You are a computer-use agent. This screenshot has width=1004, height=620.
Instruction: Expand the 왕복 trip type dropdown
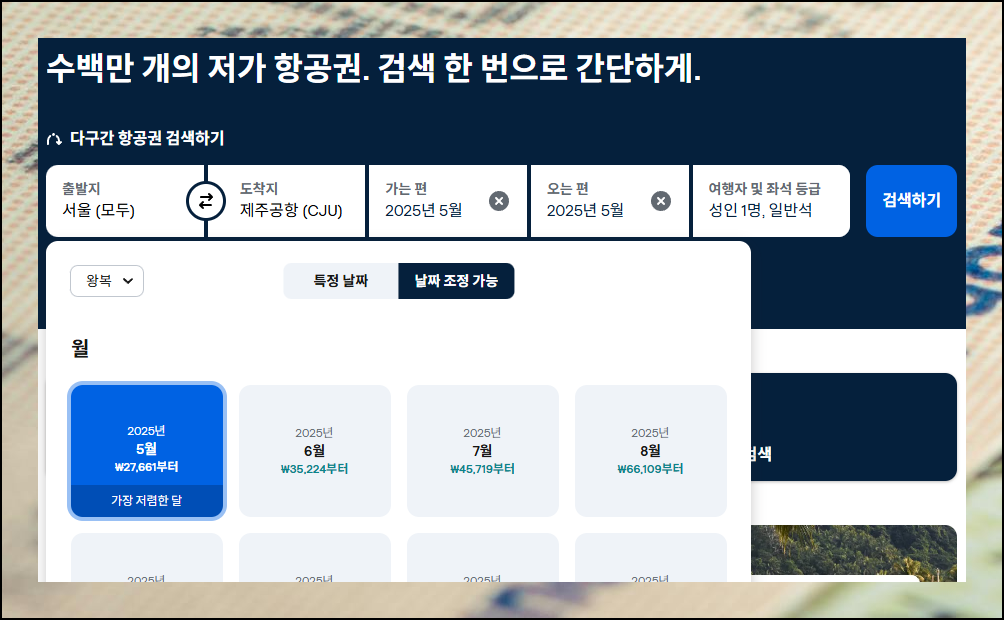(107, 281)
